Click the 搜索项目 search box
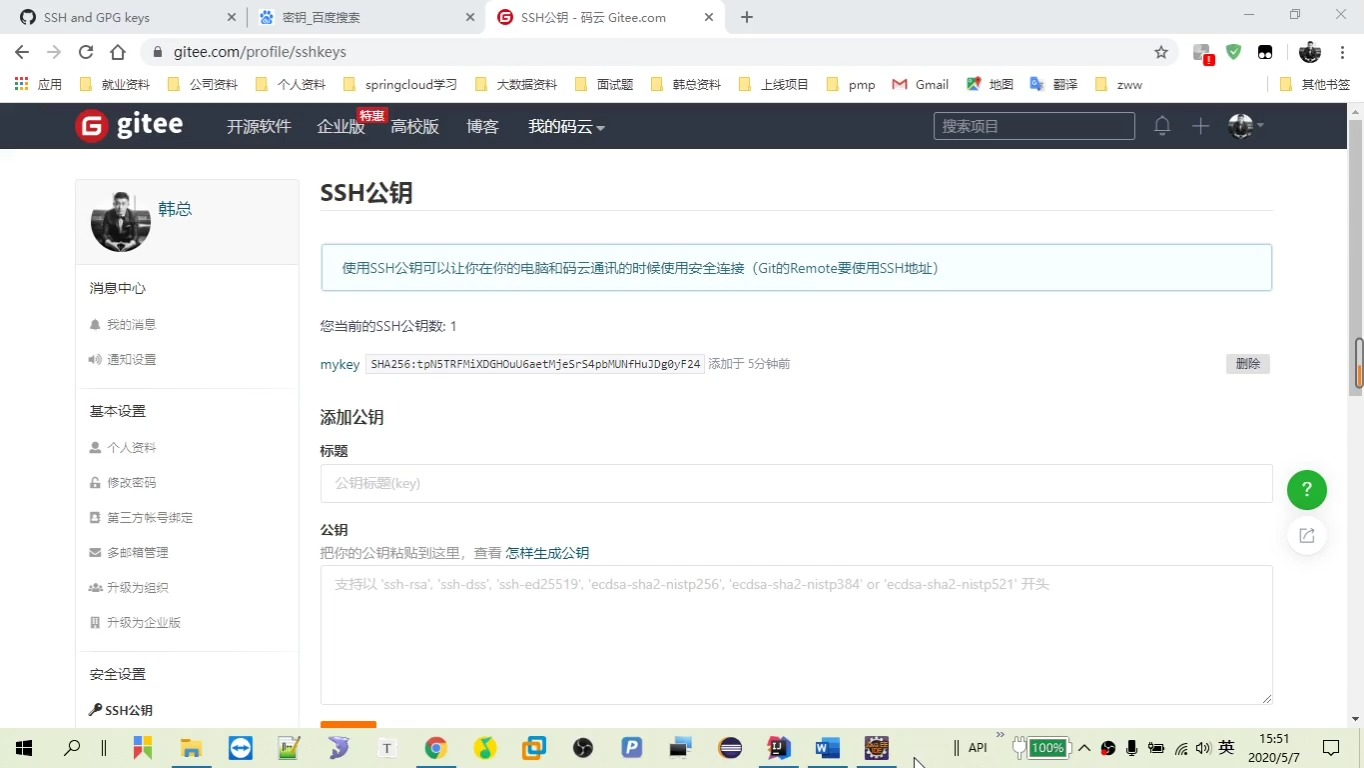This screenshot has width=1364, height=768. (1034, 126)
